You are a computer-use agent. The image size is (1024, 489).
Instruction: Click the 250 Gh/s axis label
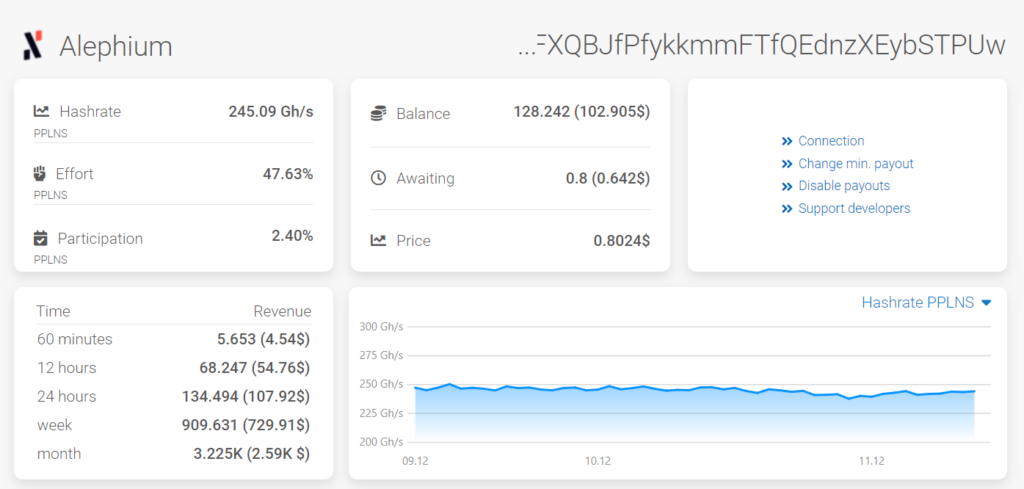coord(381,384)
